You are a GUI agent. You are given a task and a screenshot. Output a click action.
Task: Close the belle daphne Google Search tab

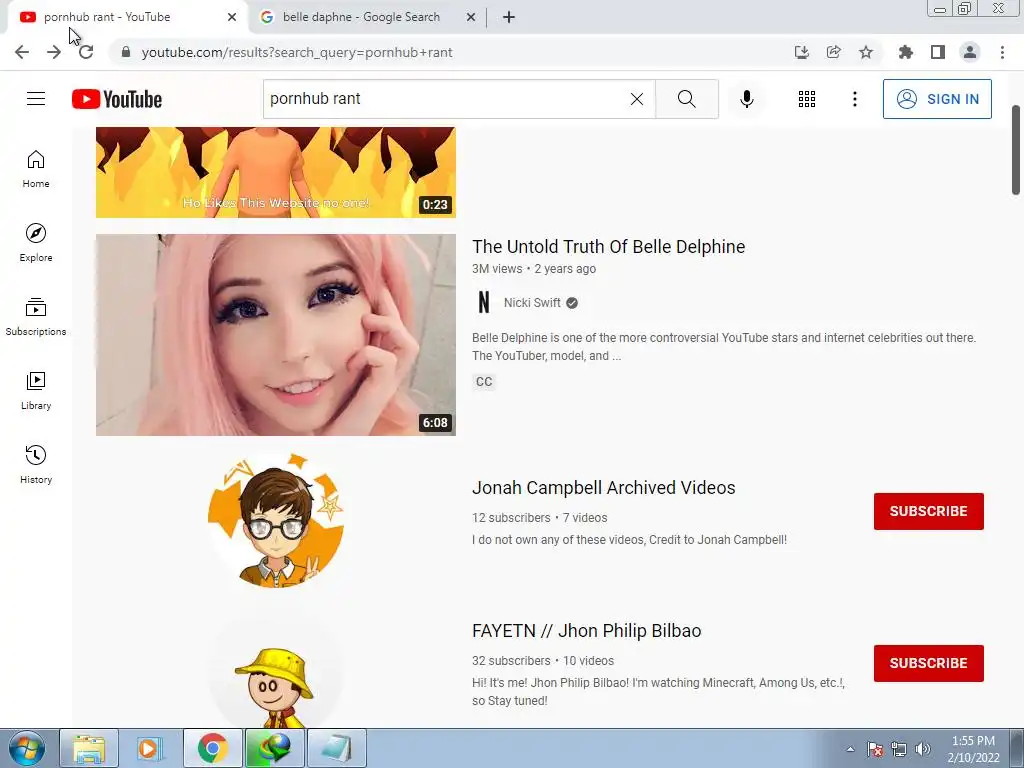click(471, 17)
